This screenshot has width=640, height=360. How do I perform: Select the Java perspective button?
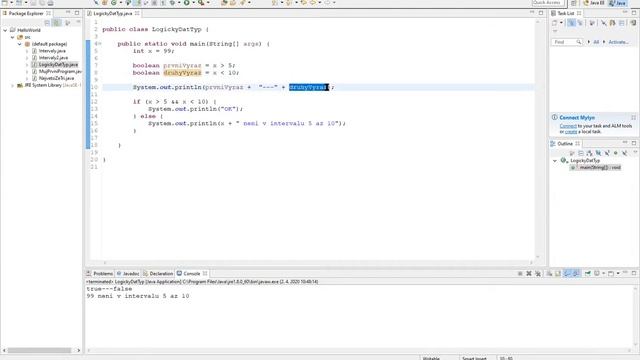(618, 3)
